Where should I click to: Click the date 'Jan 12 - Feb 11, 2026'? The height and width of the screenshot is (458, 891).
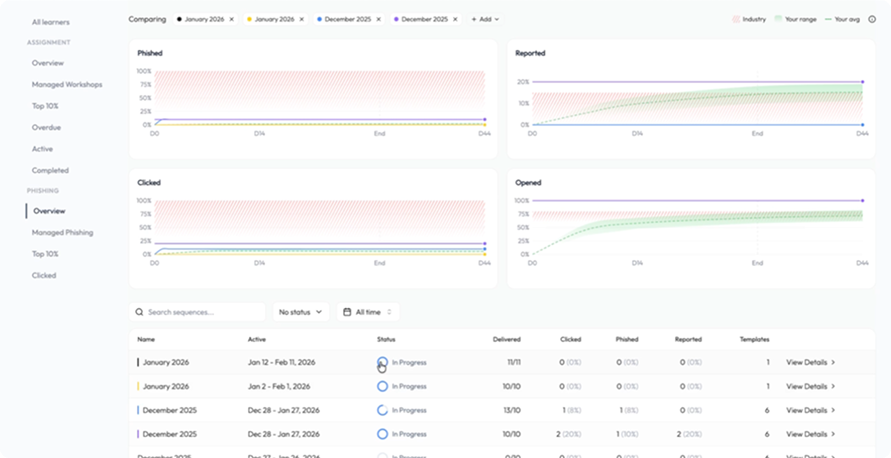281,363
